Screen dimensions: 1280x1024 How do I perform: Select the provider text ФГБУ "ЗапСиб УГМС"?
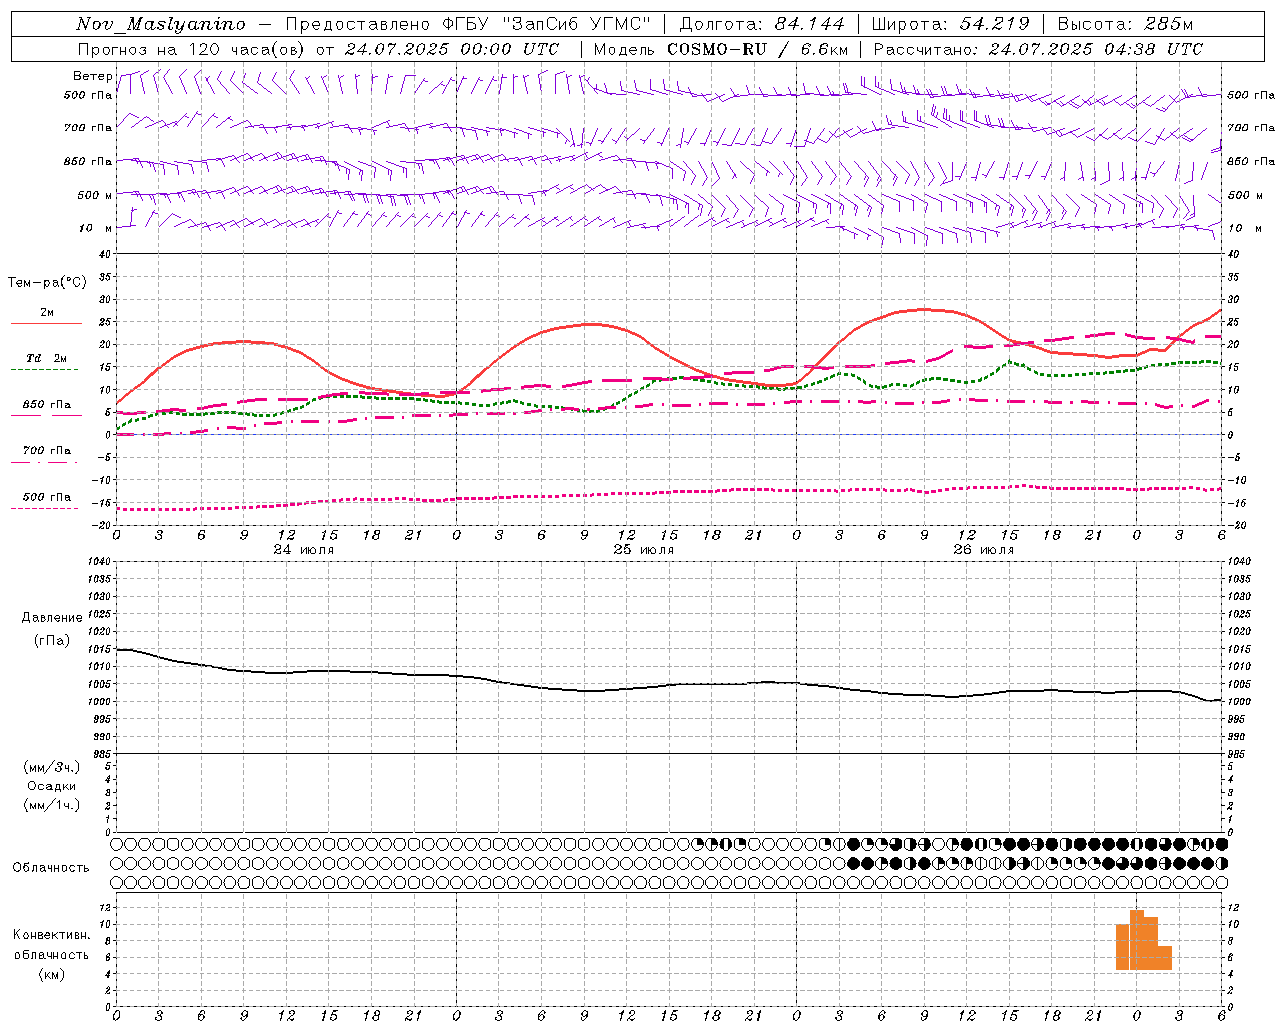(546, 24)
